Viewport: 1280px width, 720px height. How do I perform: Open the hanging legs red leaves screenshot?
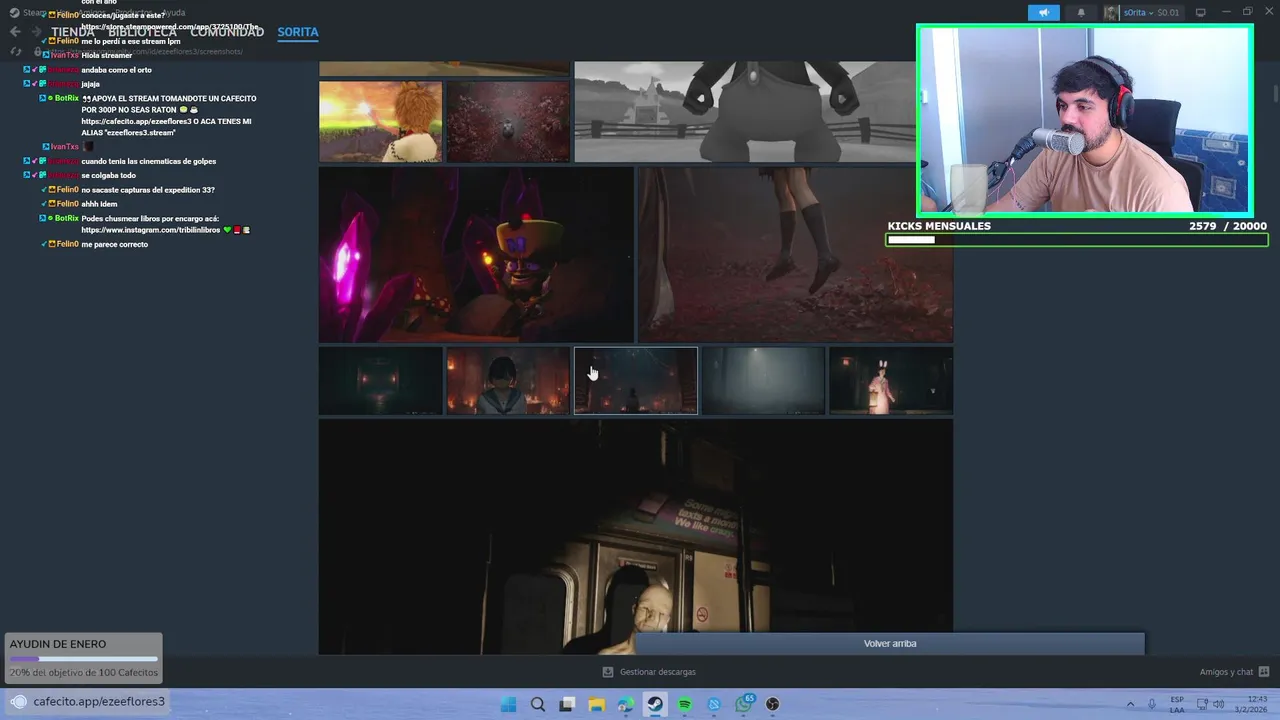[x=796, y=254]
